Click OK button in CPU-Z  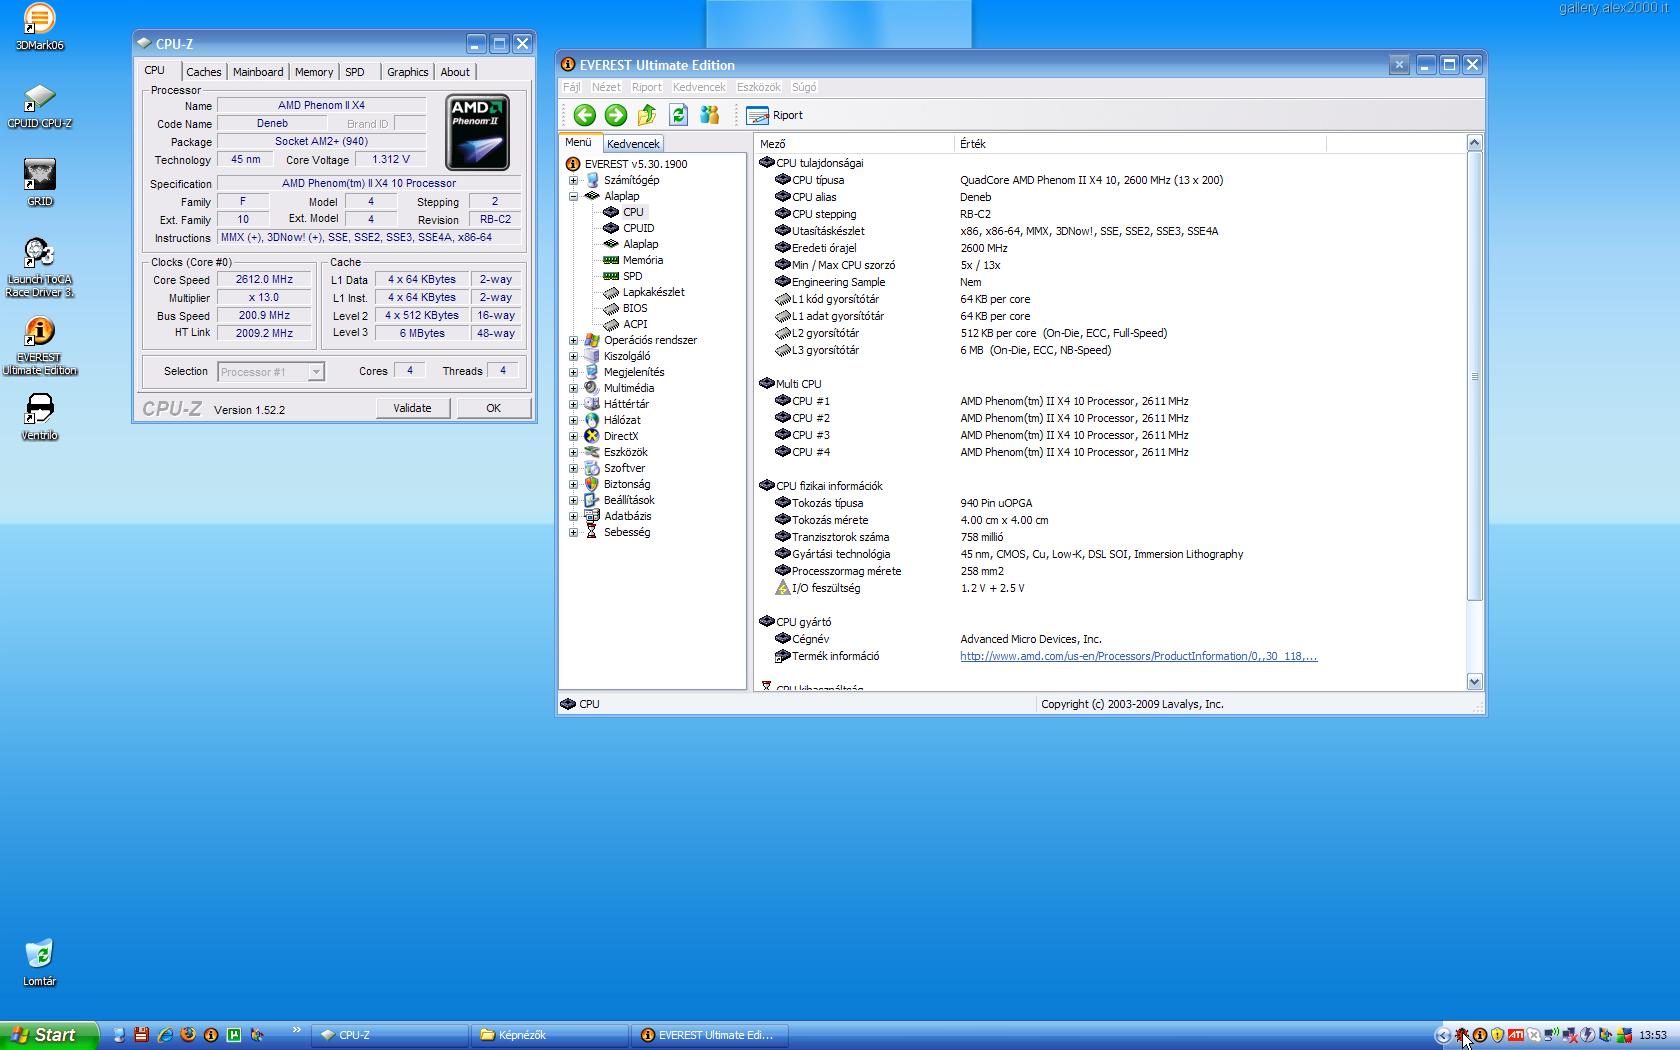pyautogui.click(x=493, y=408)
